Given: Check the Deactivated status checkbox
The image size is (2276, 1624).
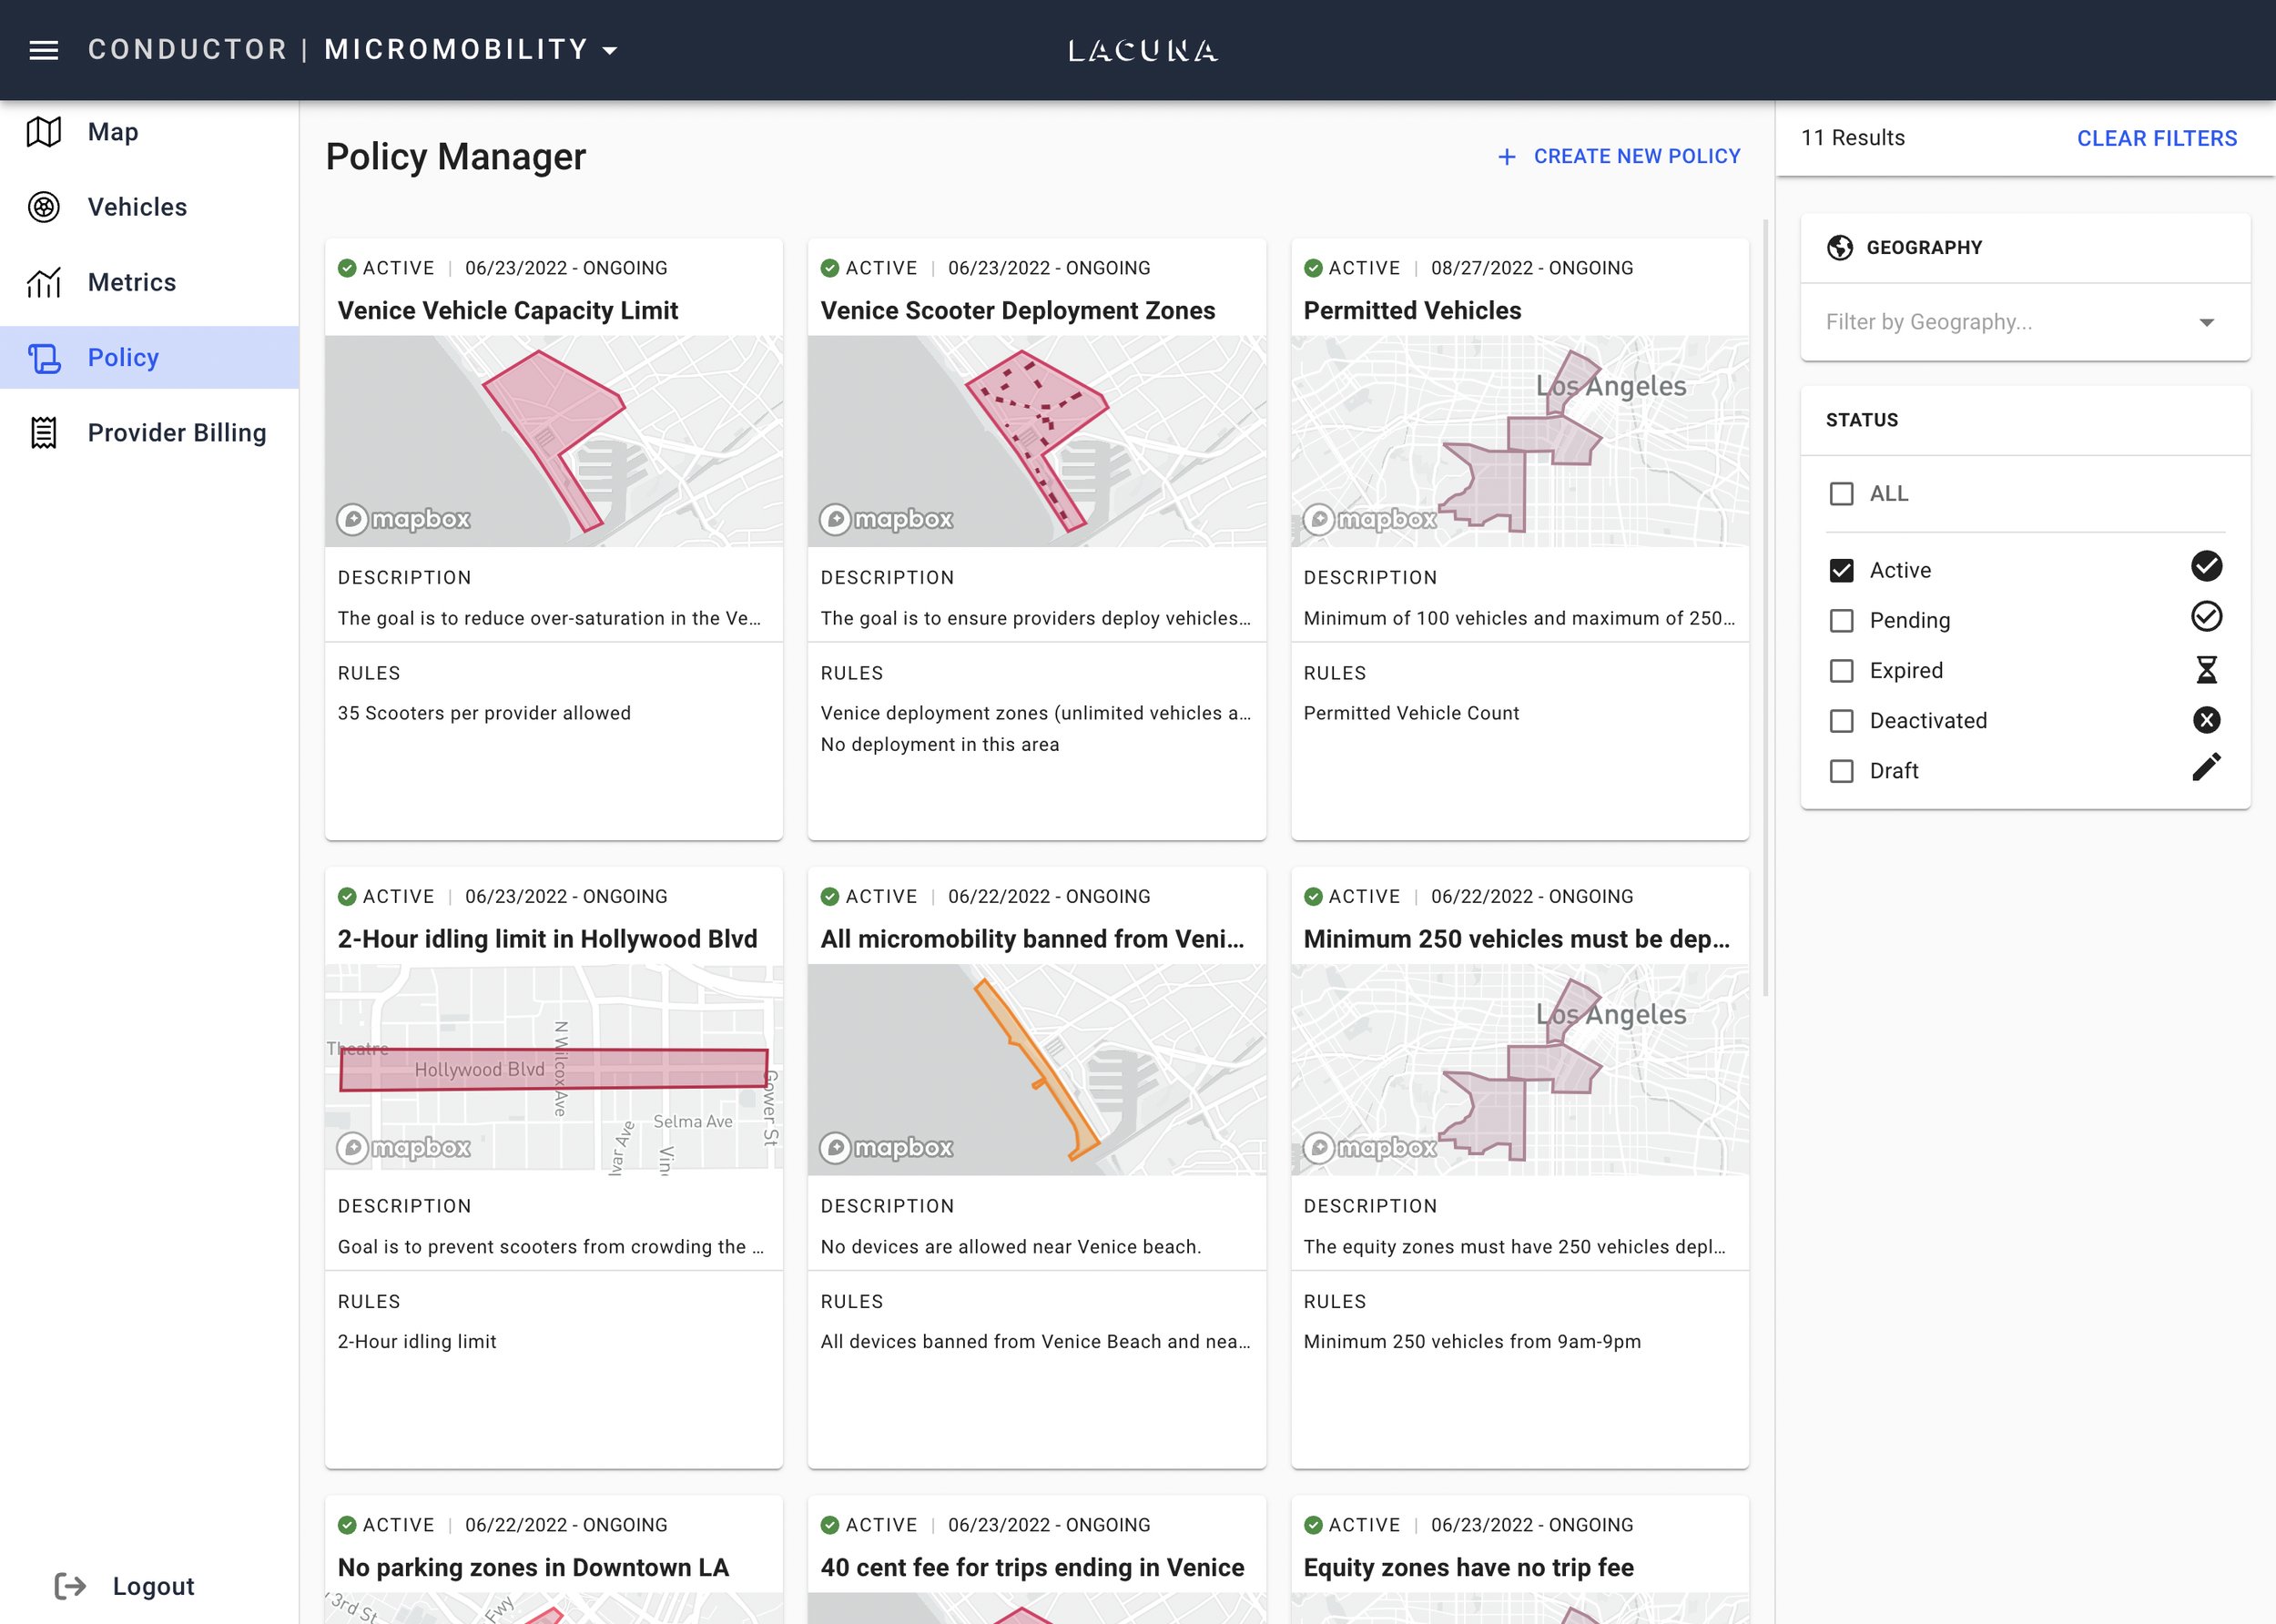Looking at the screenshot, I should point(1841,720).
